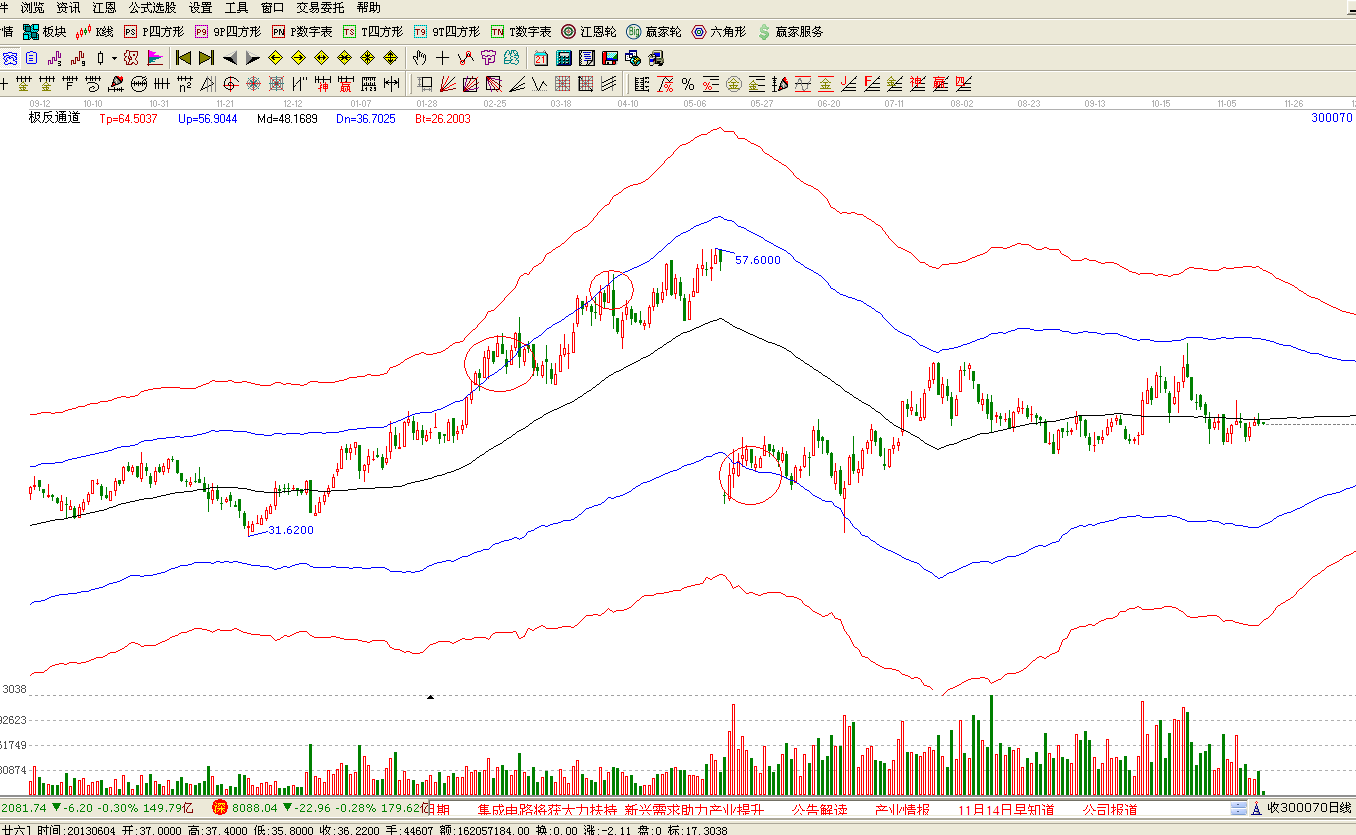This screenshot has height=835, width=1356.
Task: Open the 板块 sector view
Action: tap(45, 32)
